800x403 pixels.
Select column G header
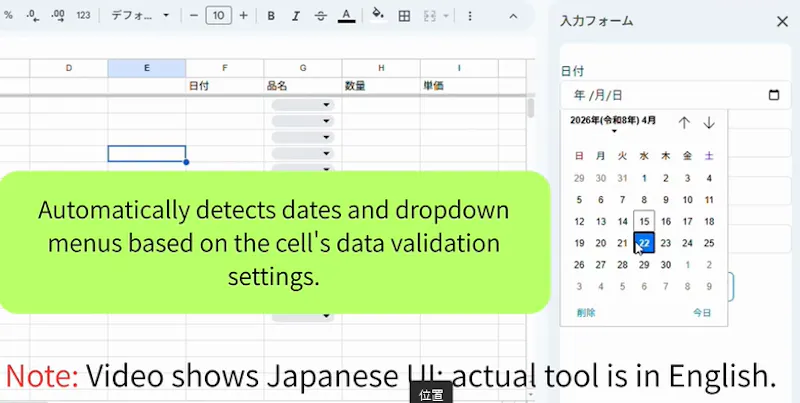point(303,68)
